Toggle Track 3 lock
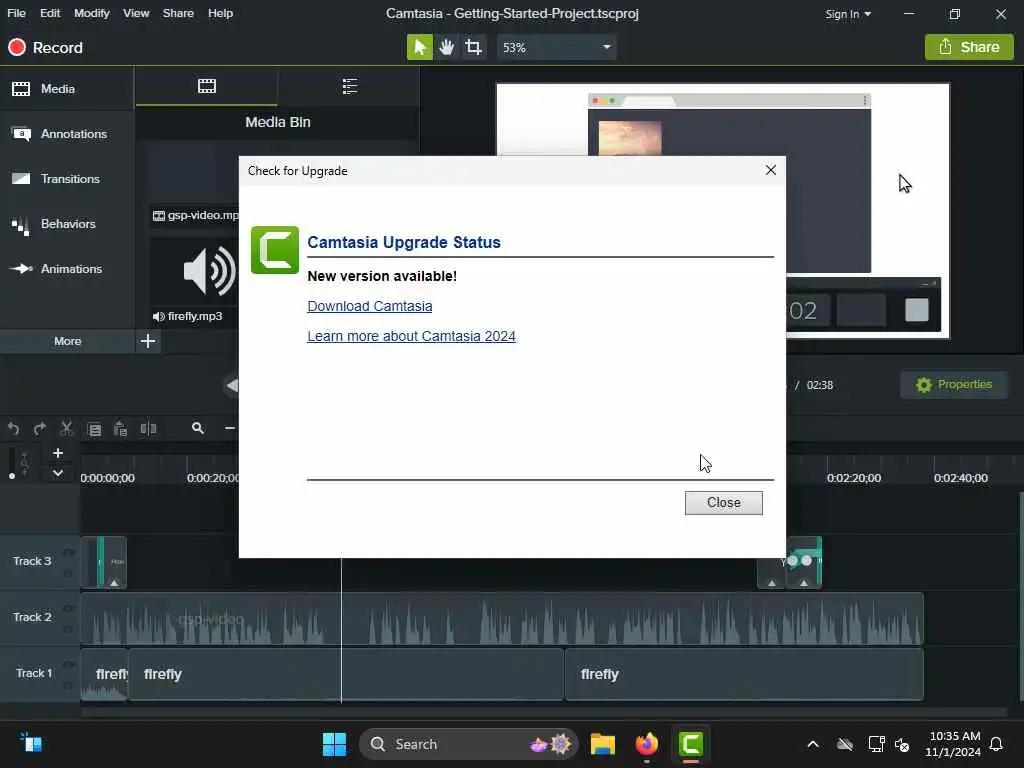1024x768 pixels. [68, 574]
